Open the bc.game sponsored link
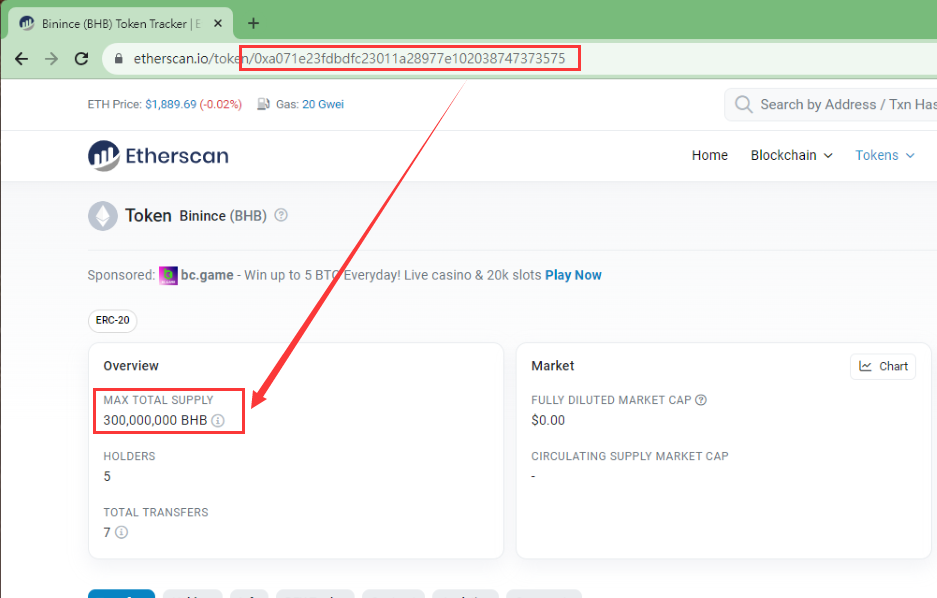This screenshot has height=598, width=937. 207,275
